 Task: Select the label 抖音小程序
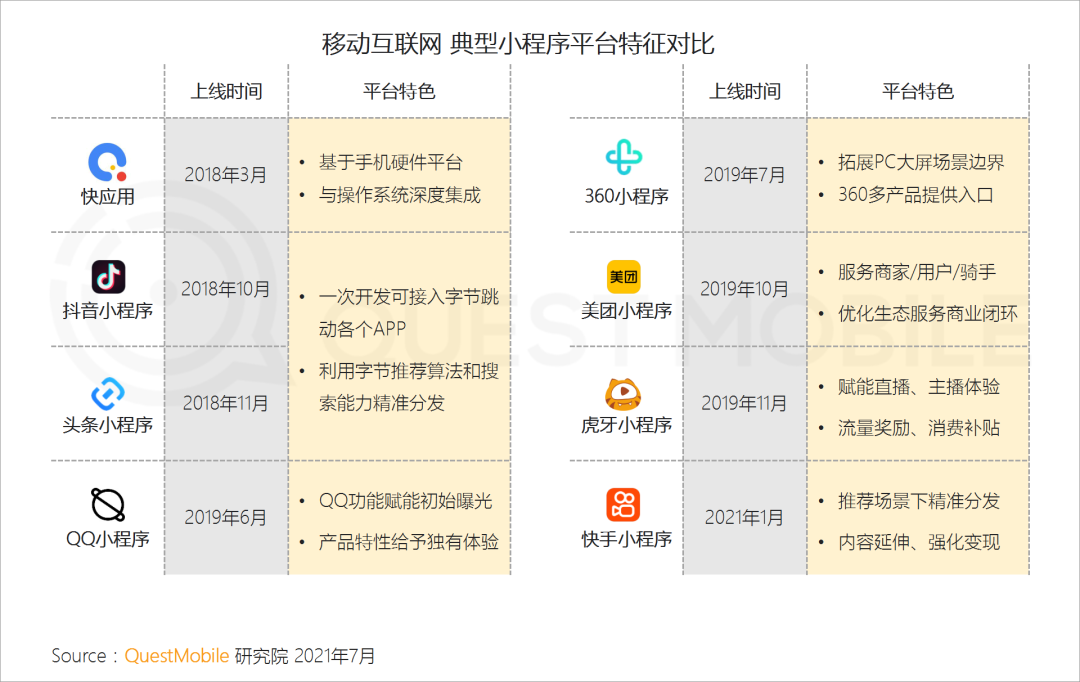(107, 311)
